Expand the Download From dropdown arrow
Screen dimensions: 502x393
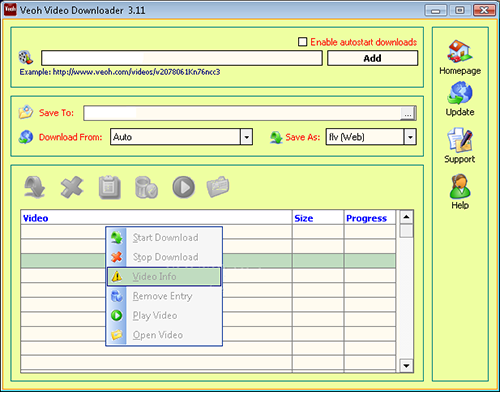[x=246, y=137]
